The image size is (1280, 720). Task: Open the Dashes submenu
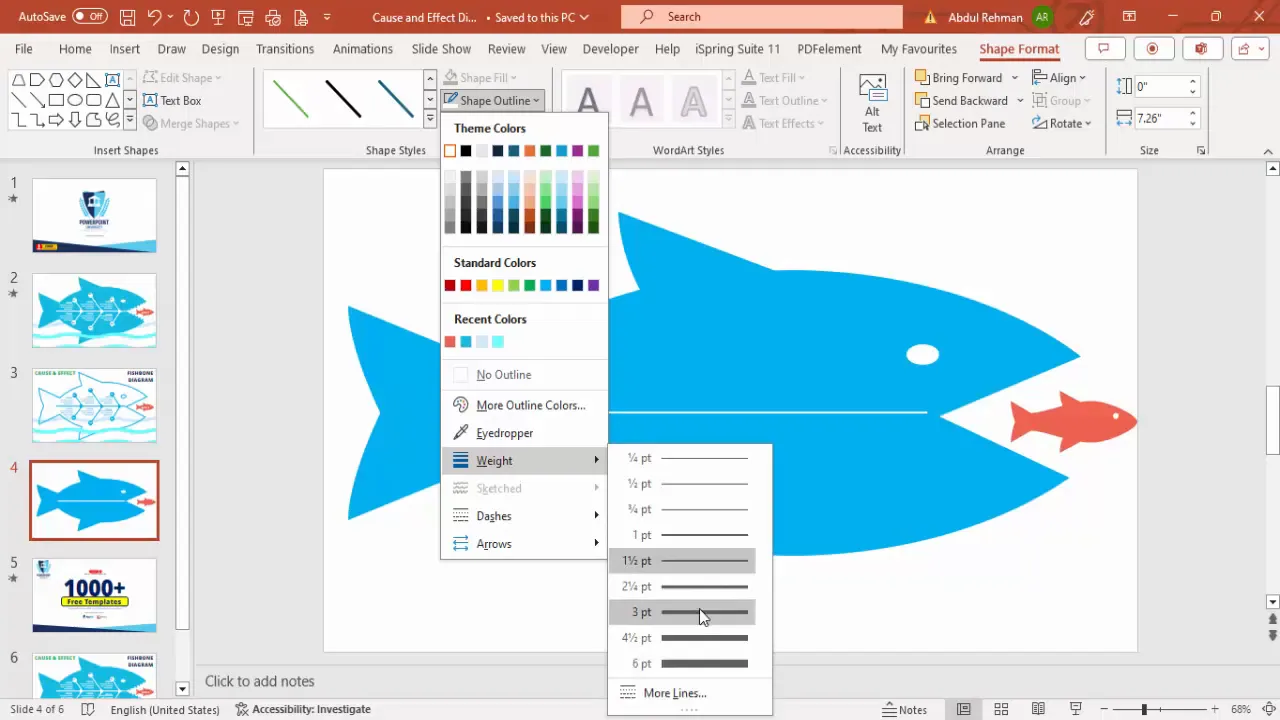pyautogui.click(x=524, y=516)
